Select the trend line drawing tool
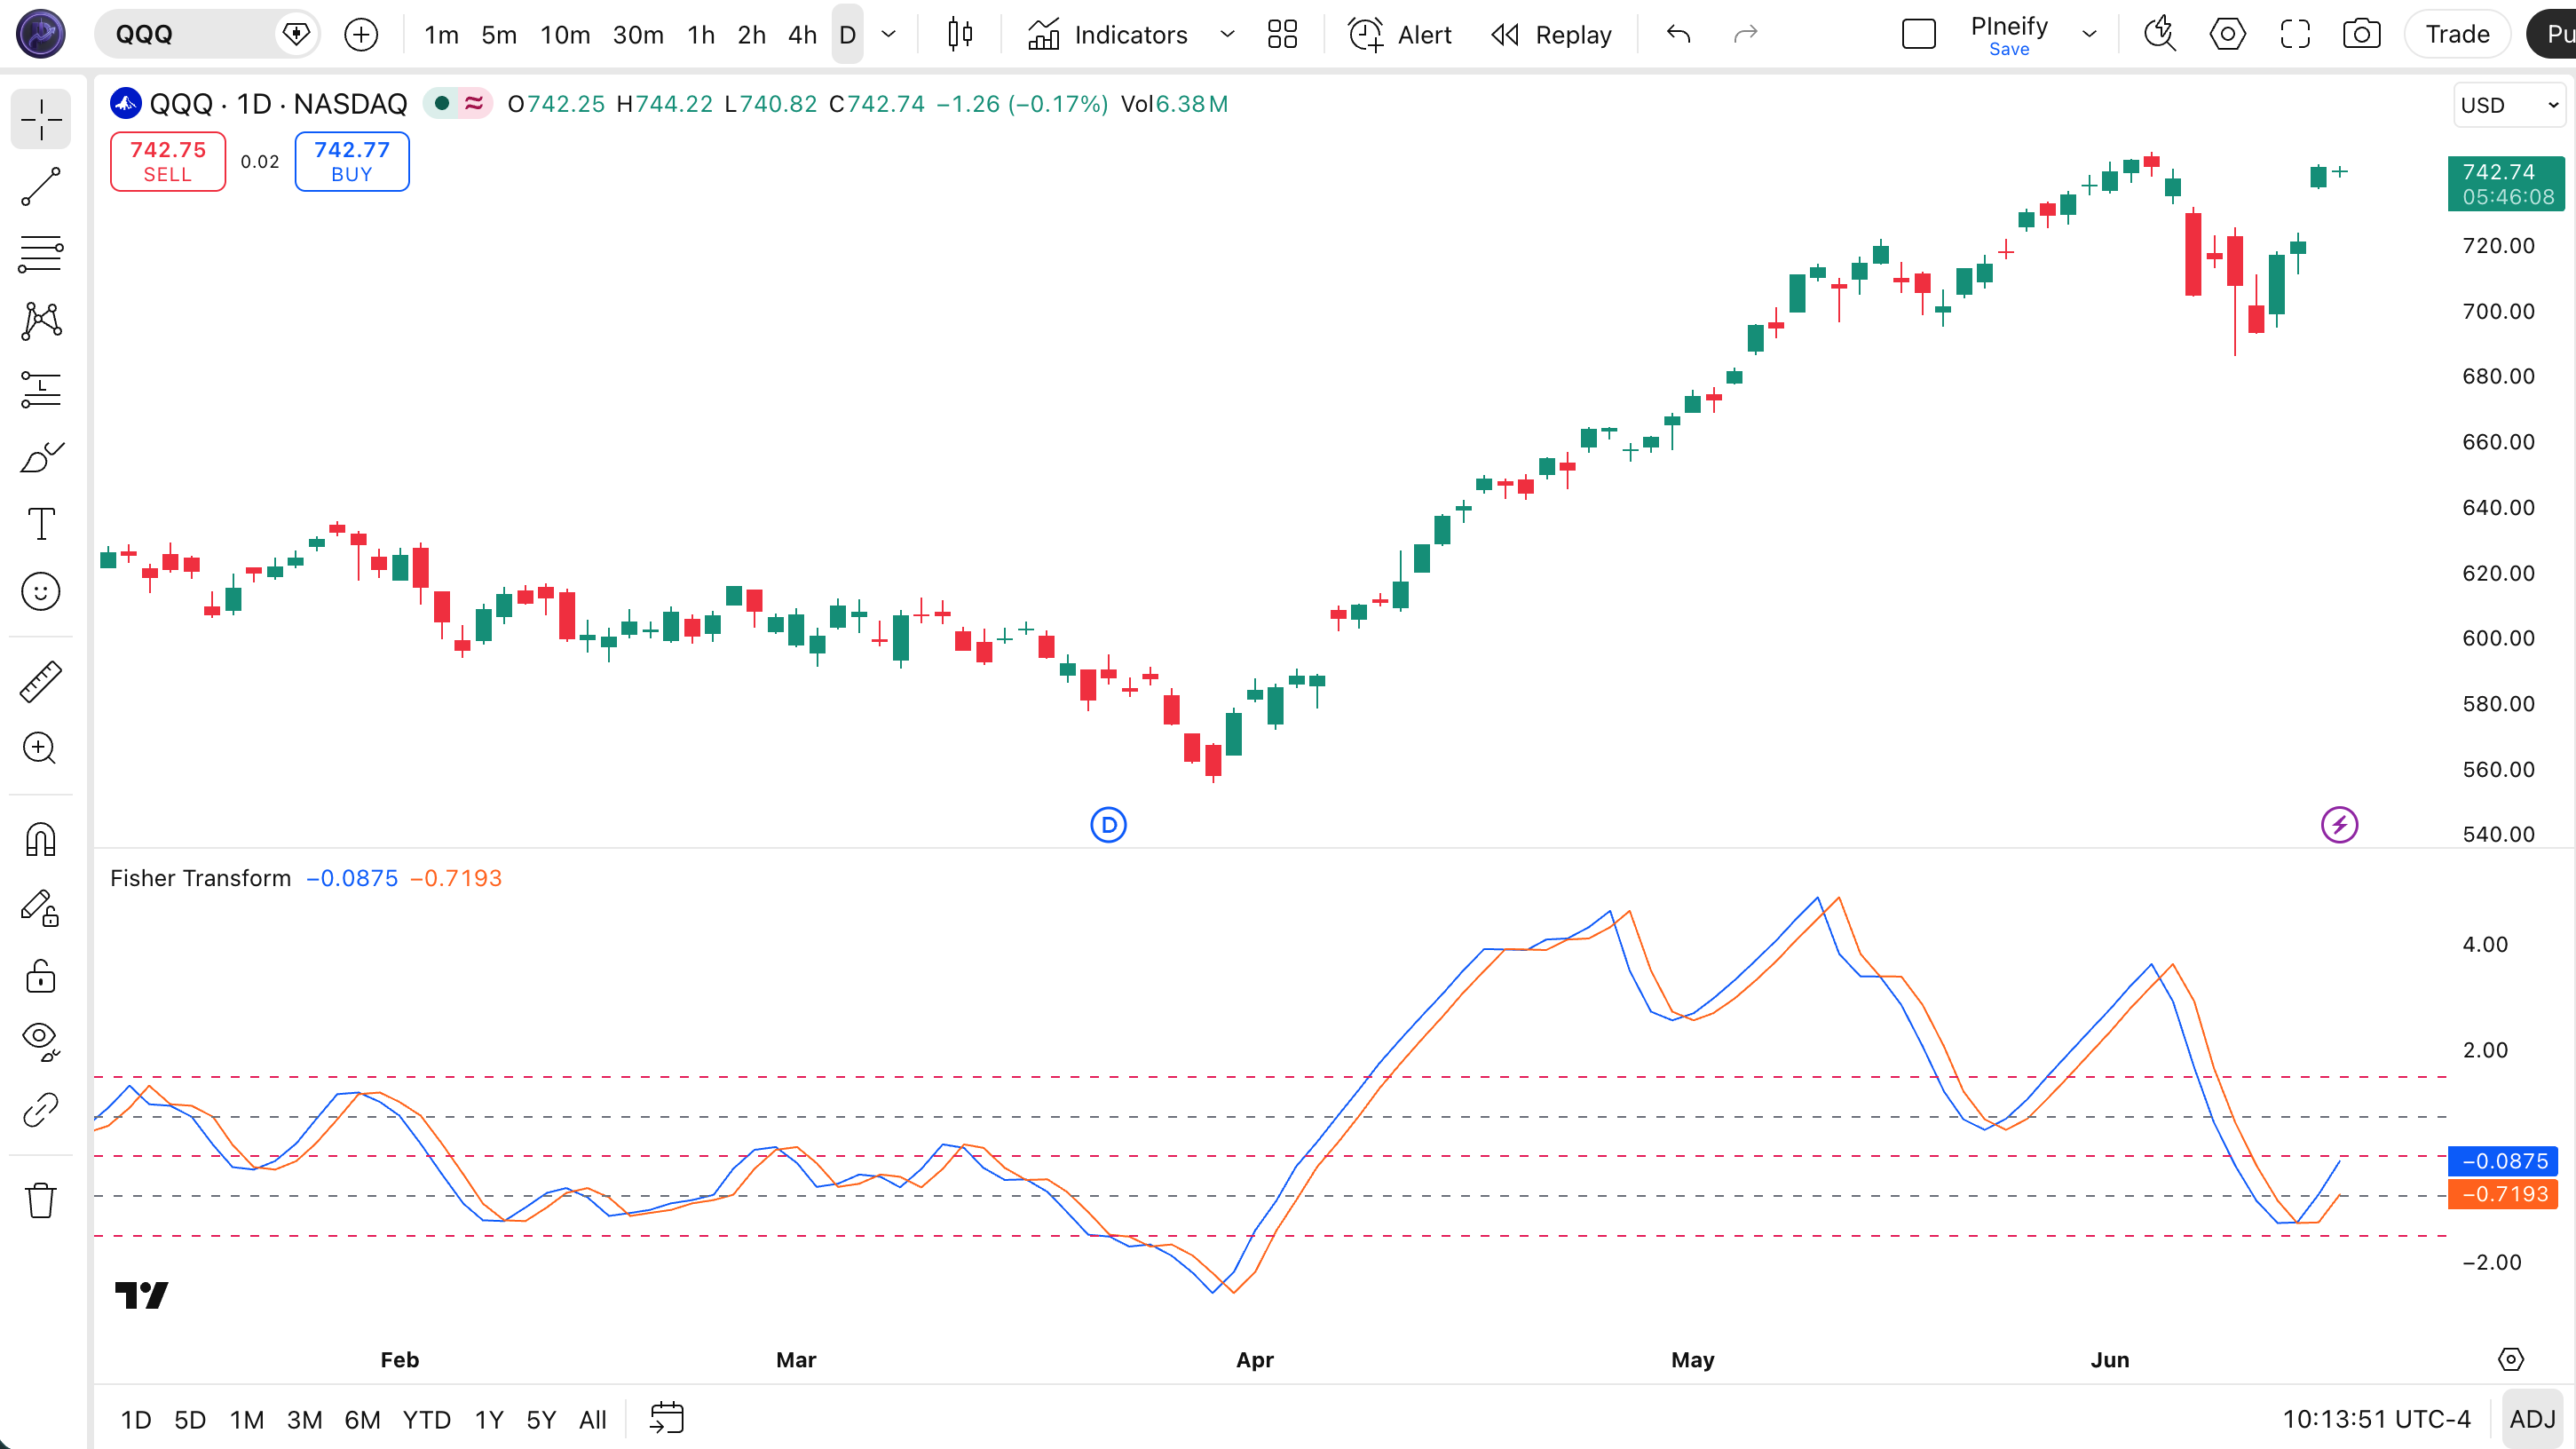 coord(41,187)
